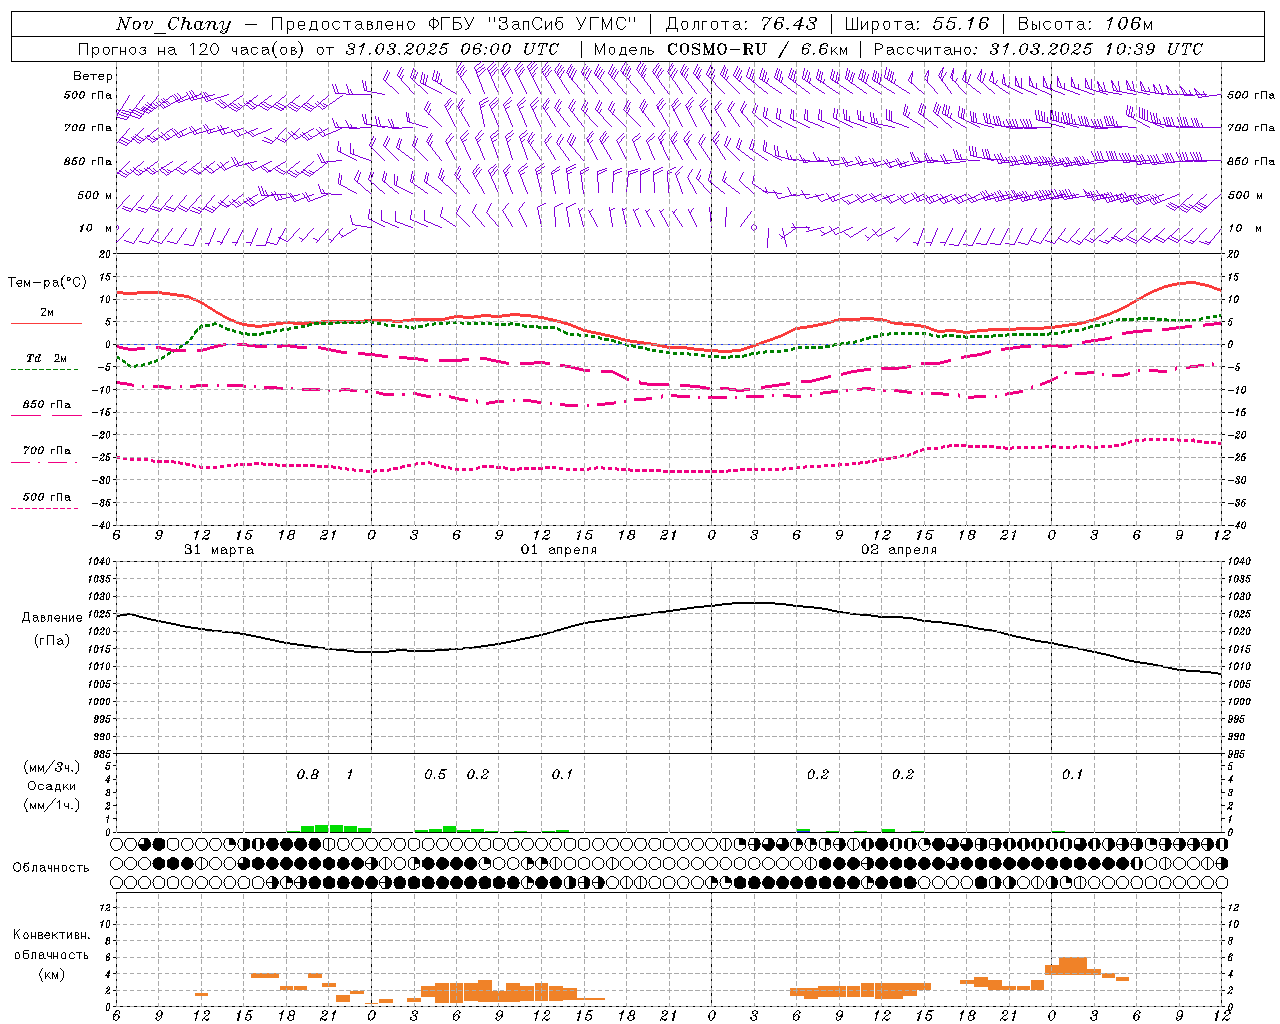This screenshot has height=1024, width=1280.
Task: Click the '10 м' wind level label on left
Action: tap(96, 228)
